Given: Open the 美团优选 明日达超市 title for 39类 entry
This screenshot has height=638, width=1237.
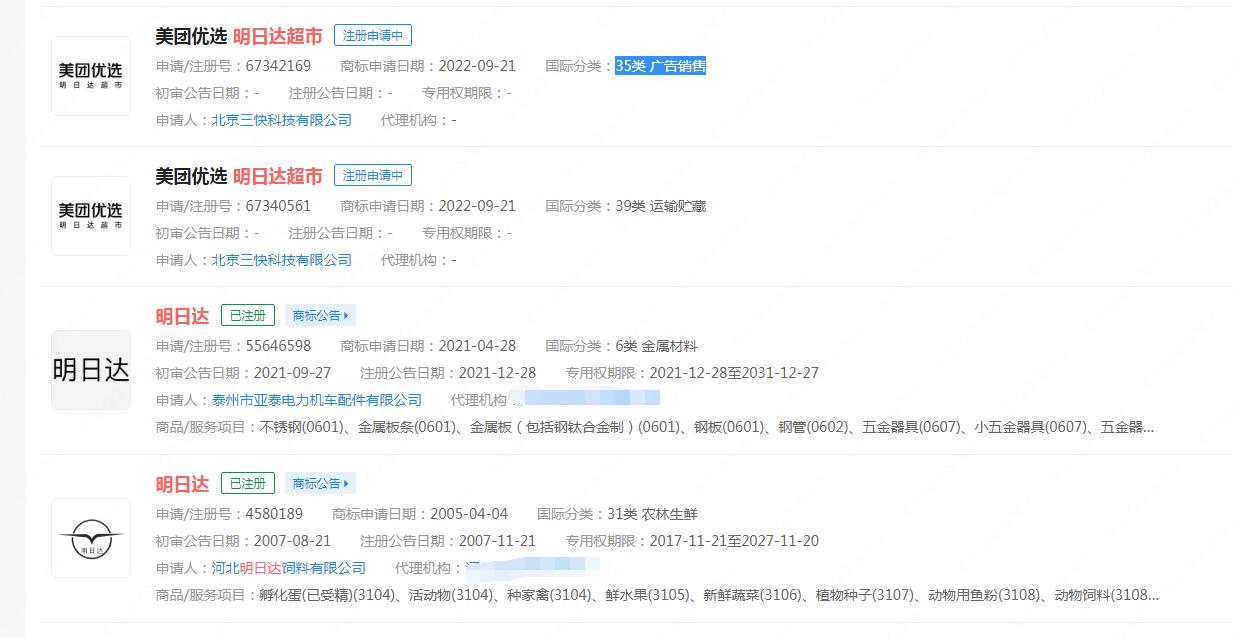Looking at the screenshot, I should point(238,176).
